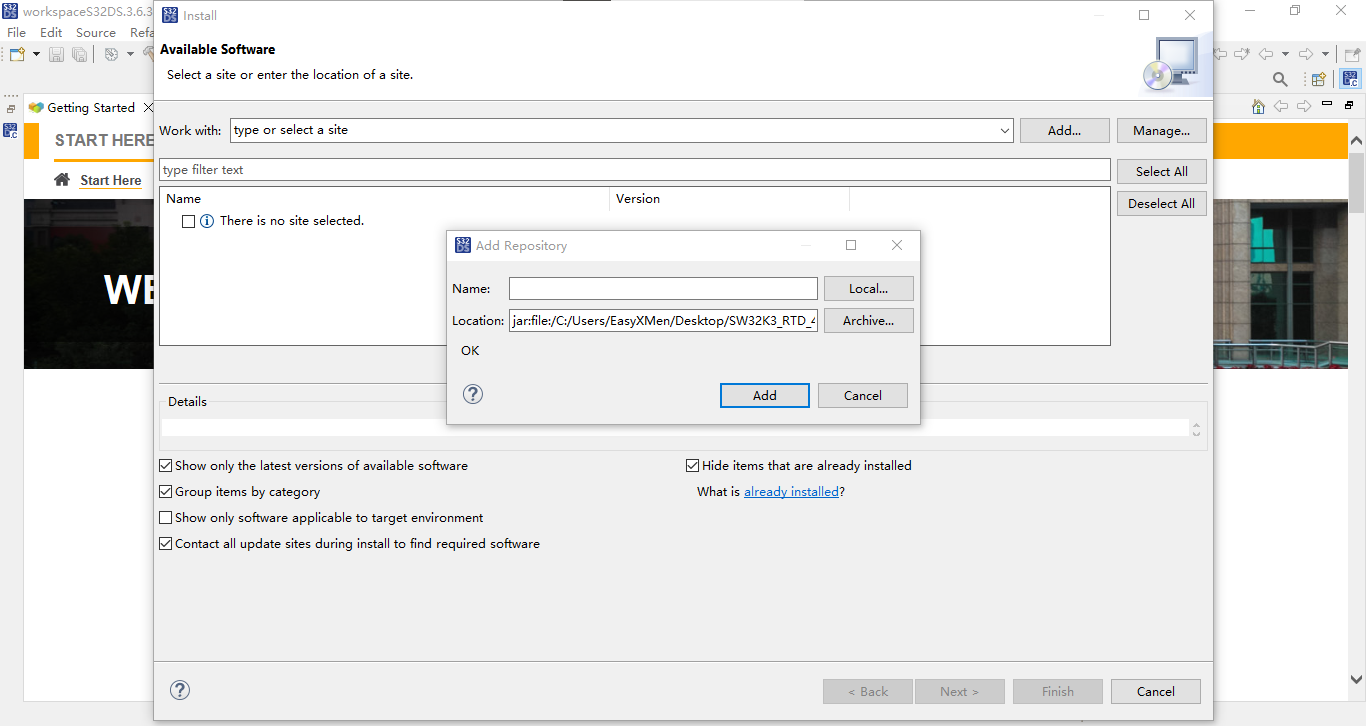This screenshot has height=726, width=1366.
Task: Click the Restore icon in left sidebar
Action: click(10, 109)
